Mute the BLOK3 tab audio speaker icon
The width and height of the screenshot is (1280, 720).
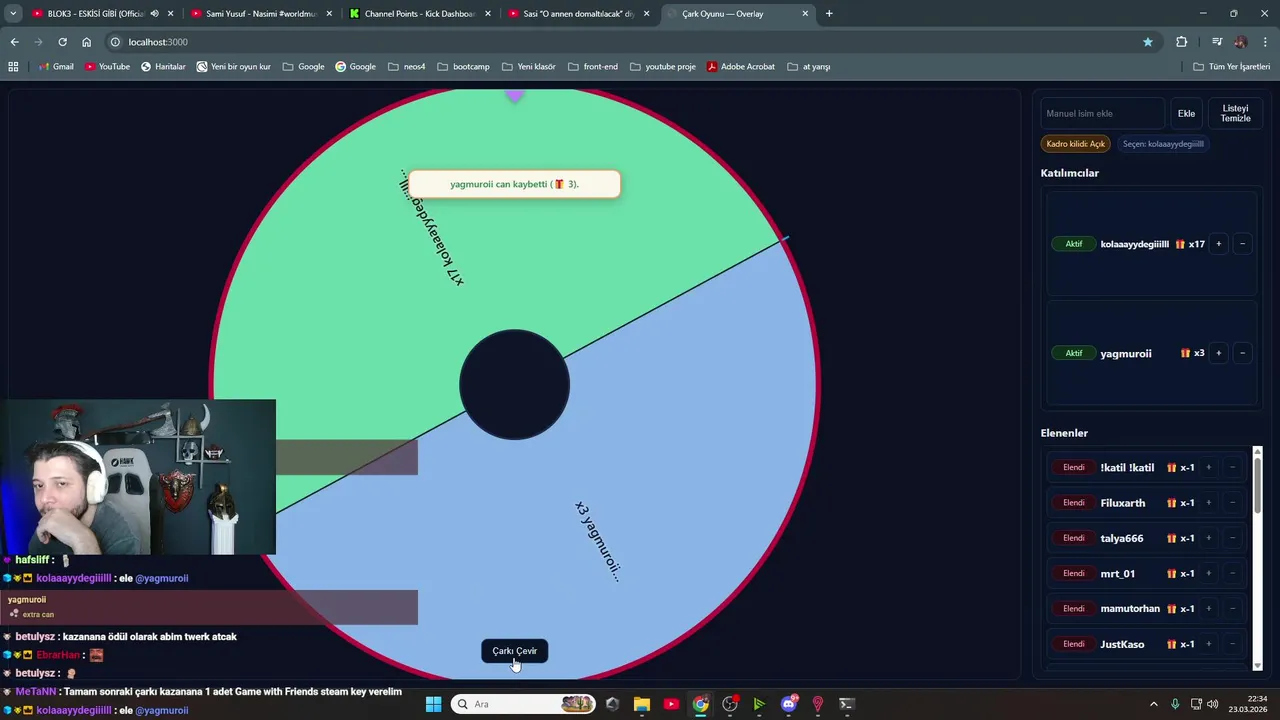click(x=154, y=14)
